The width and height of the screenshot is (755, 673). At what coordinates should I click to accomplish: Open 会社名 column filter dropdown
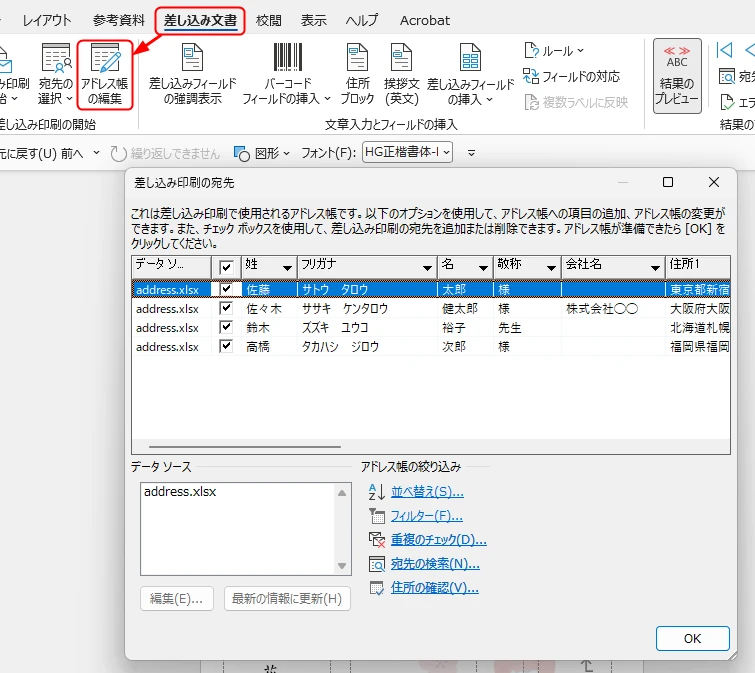[x=655, y=268]
